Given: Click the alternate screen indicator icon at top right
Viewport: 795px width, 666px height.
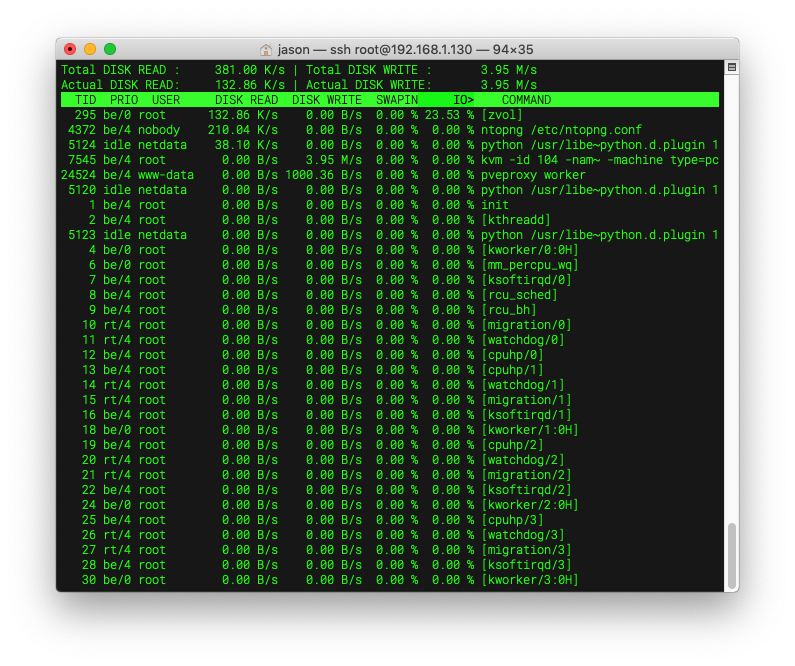Looking at the screenshot, I should (732, 67).
